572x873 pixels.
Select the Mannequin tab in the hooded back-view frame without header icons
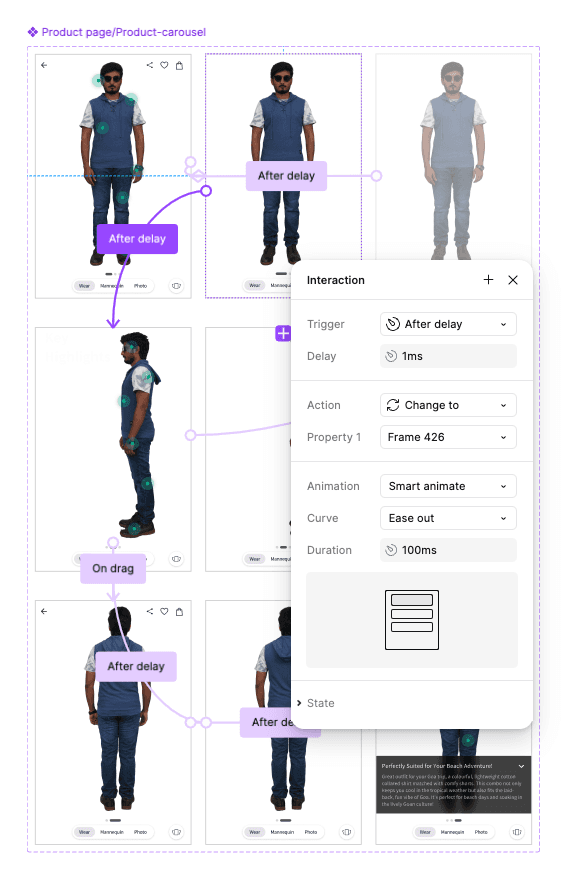(282, 832)
